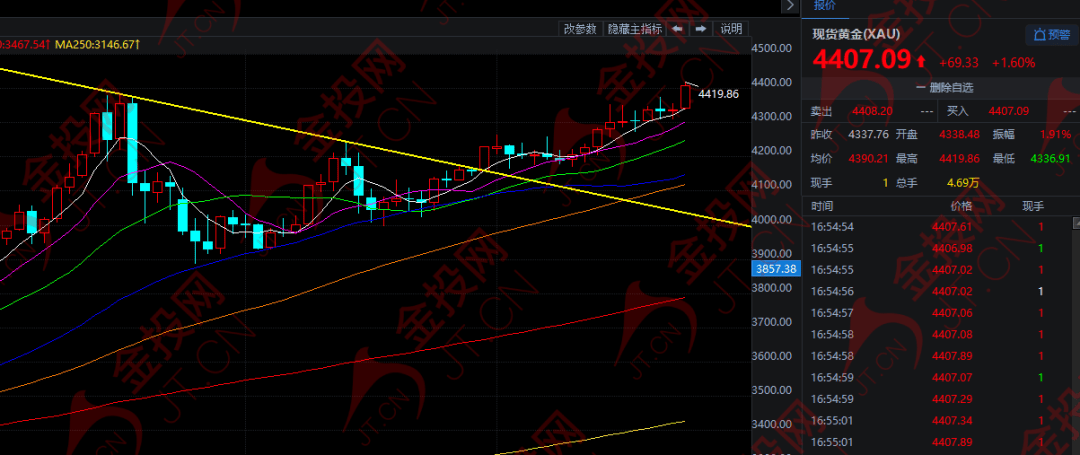Image resolution: width=1080 pixels, height=455 pixels.
Task: Open the 说明 indicator description
Action: point(731,29)
